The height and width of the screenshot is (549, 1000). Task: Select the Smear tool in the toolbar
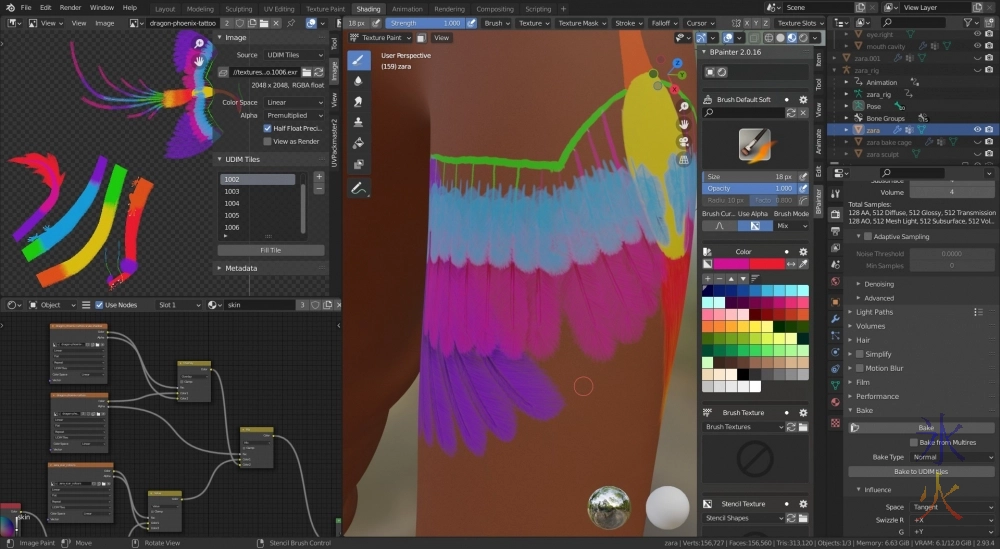coord(360,102)
